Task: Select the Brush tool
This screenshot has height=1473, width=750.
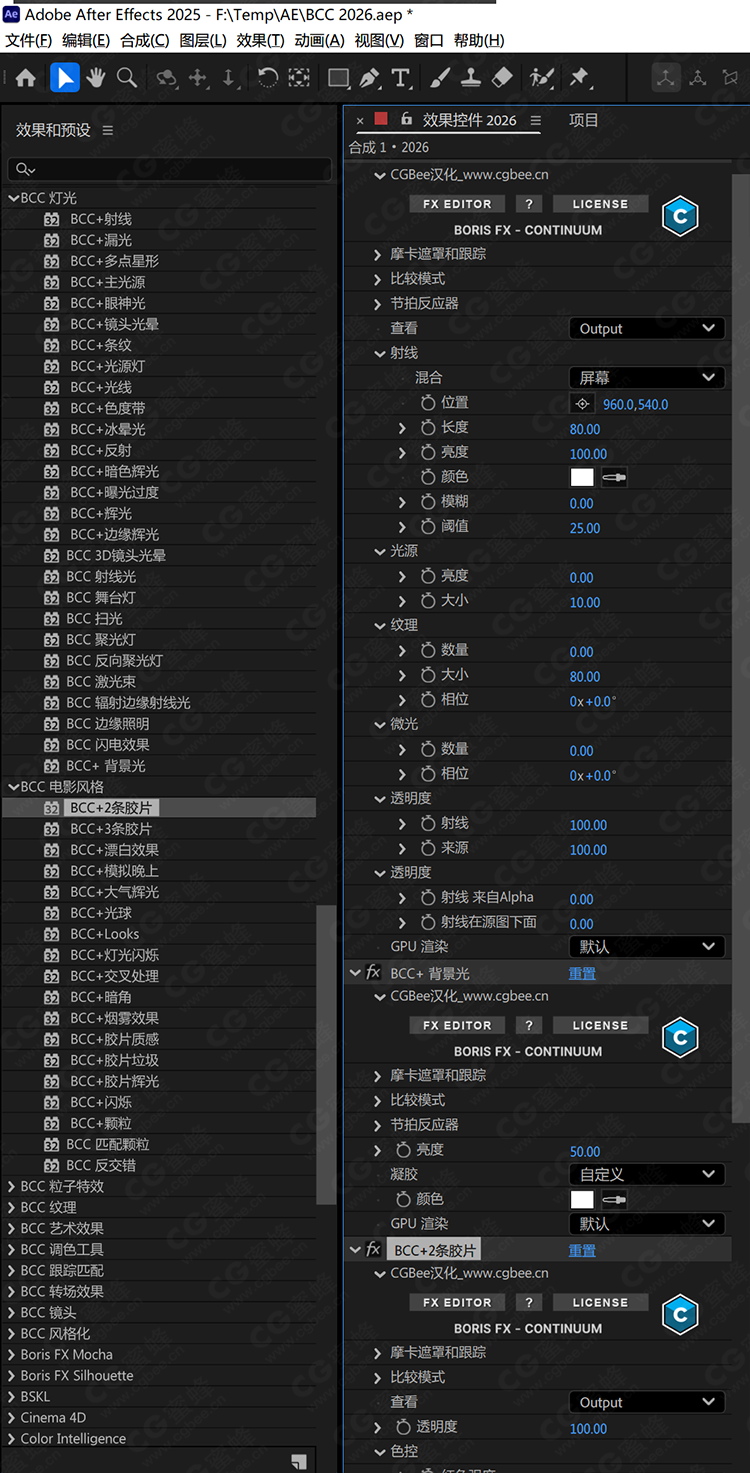Action: coord(440,78)
